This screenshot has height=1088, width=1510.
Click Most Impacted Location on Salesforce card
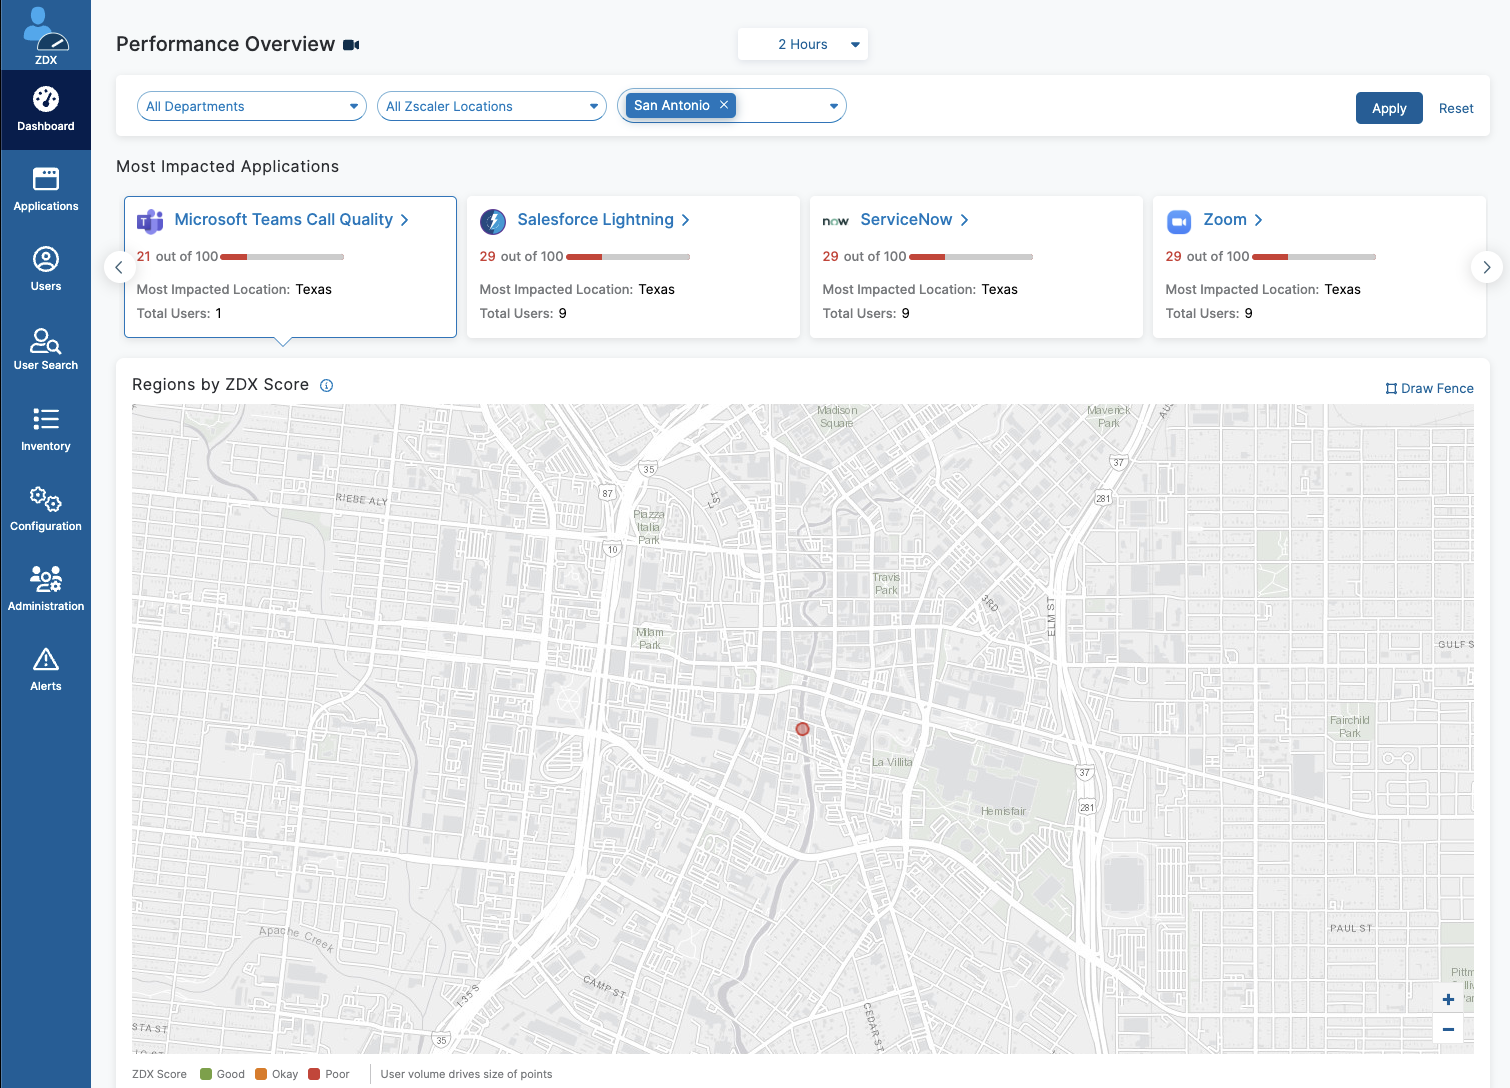click(x=577, y=289)
